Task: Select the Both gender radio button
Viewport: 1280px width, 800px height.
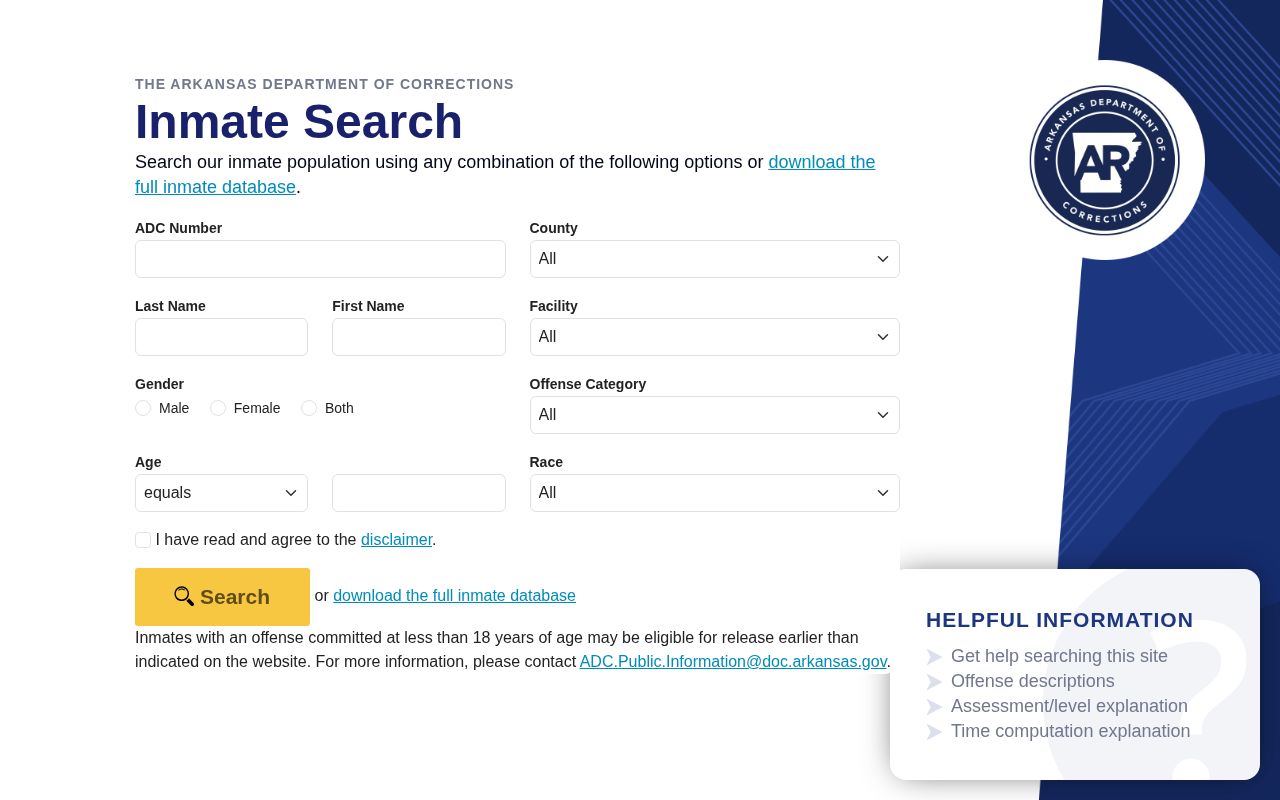Action: pos(309,408)
